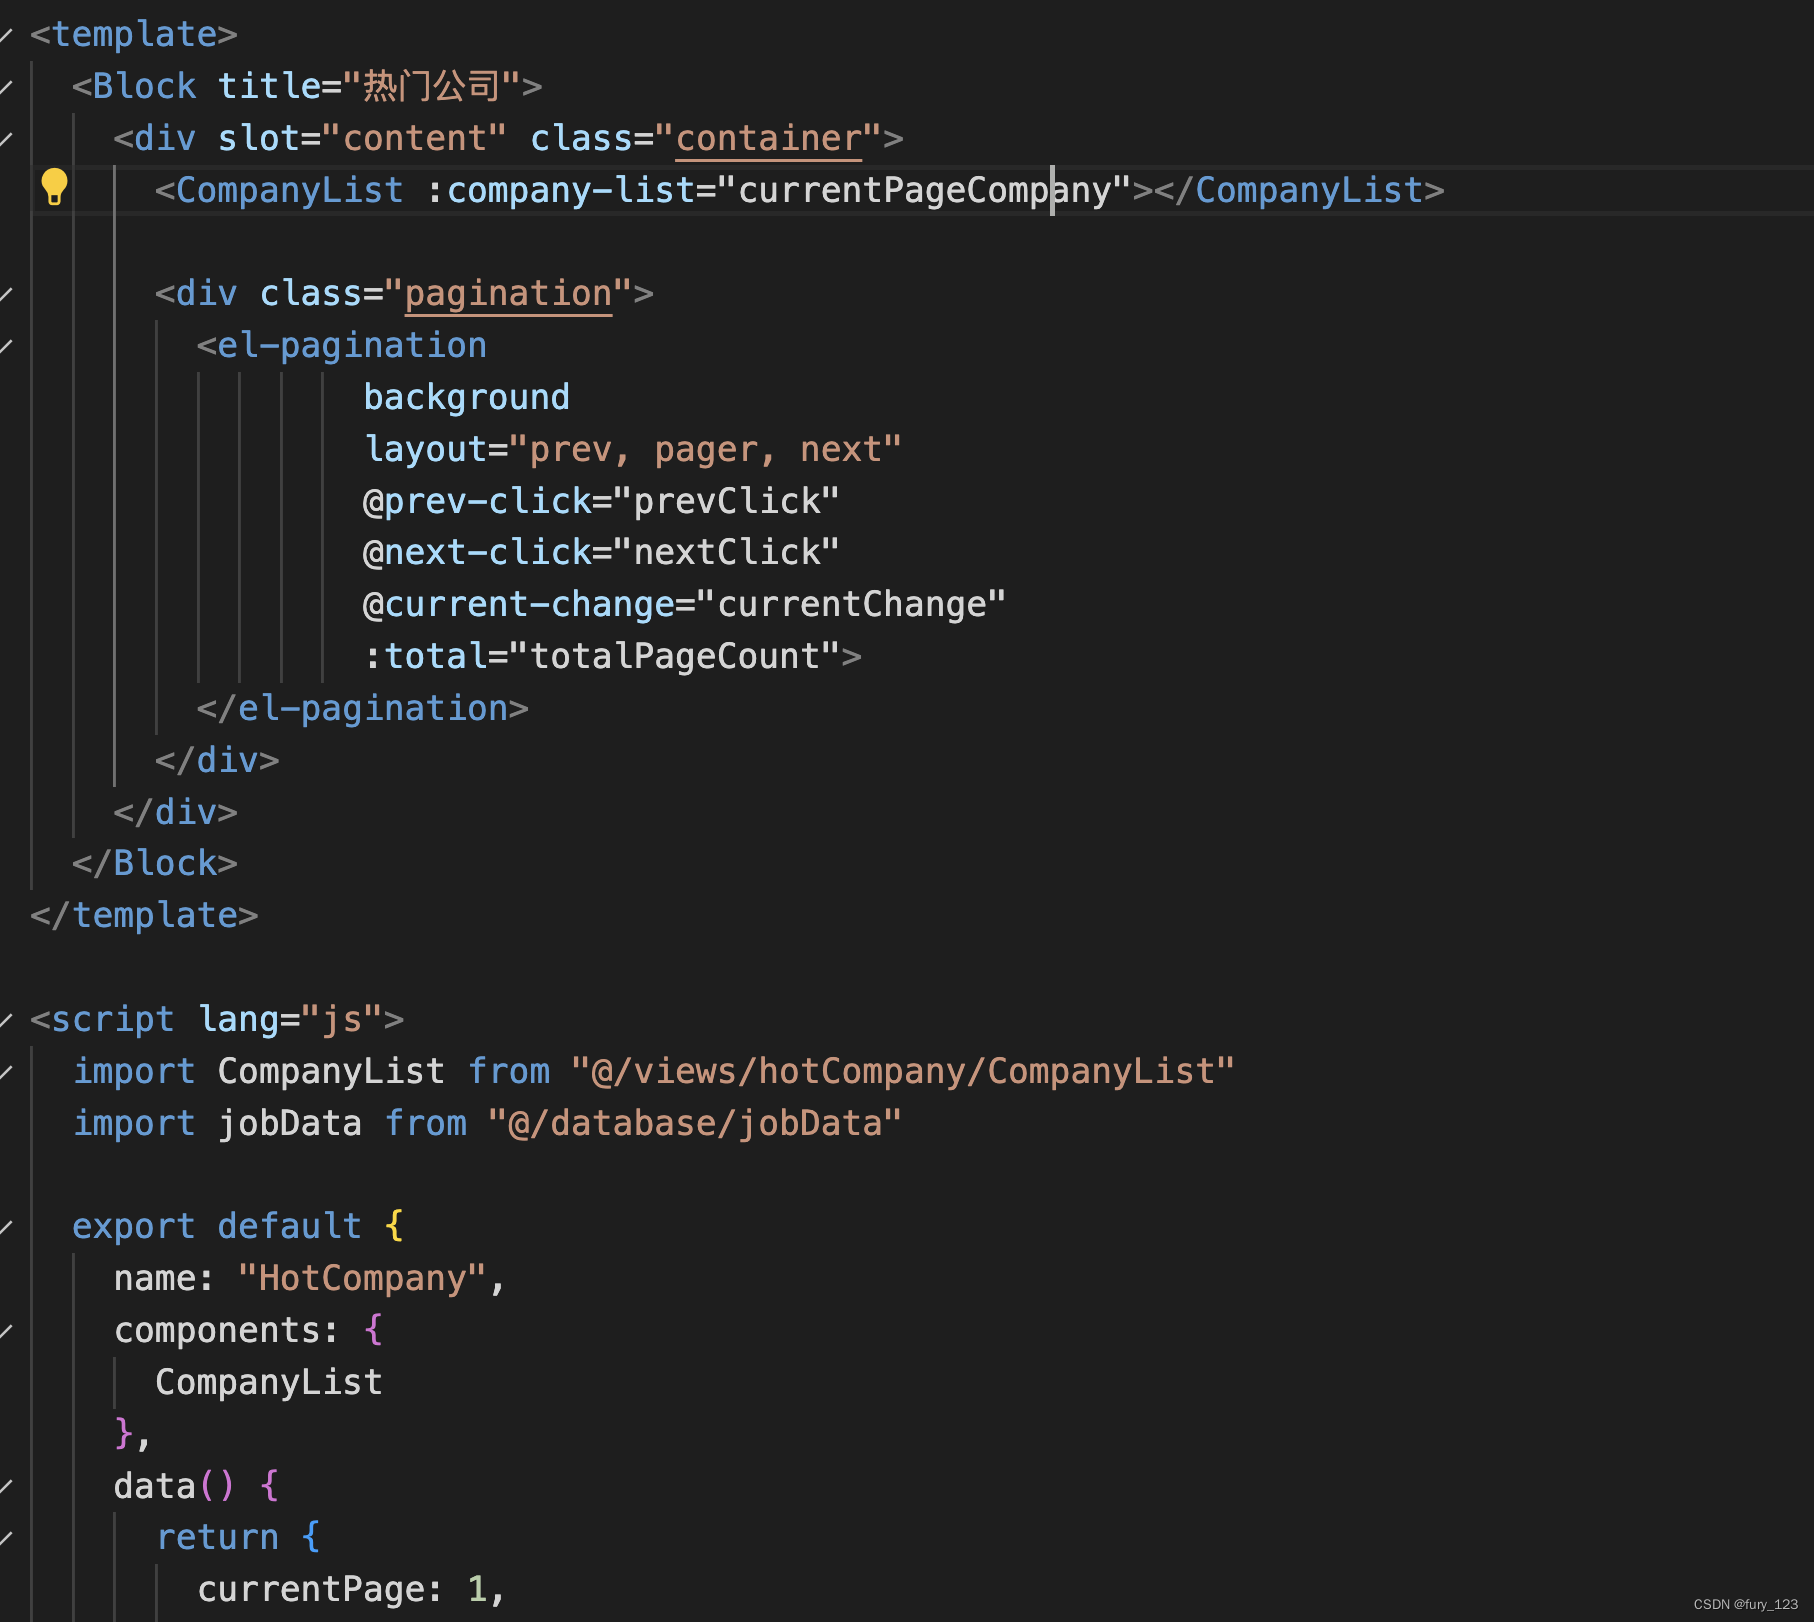
Task: Click the "HotCompany" name string
Action: point(363,1278)
